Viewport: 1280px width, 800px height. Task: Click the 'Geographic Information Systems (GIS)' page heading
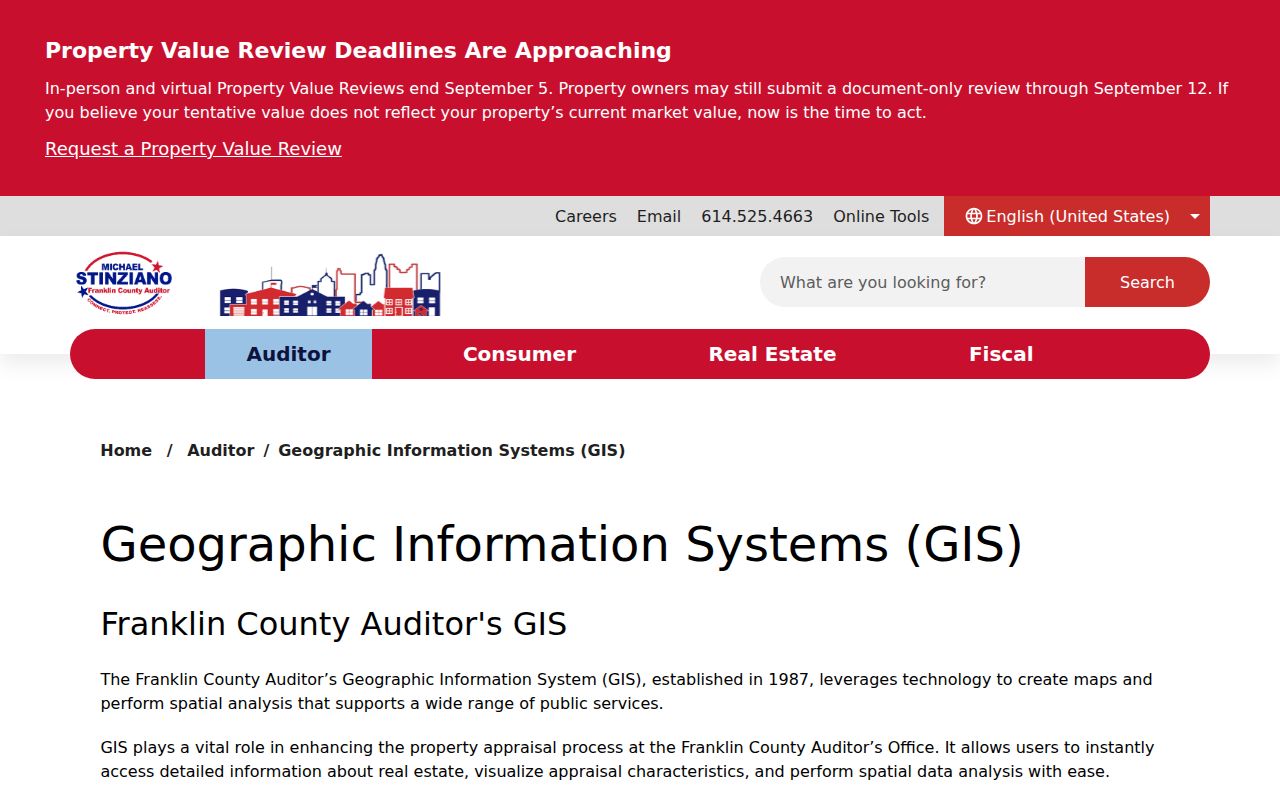tap(562, 545)
